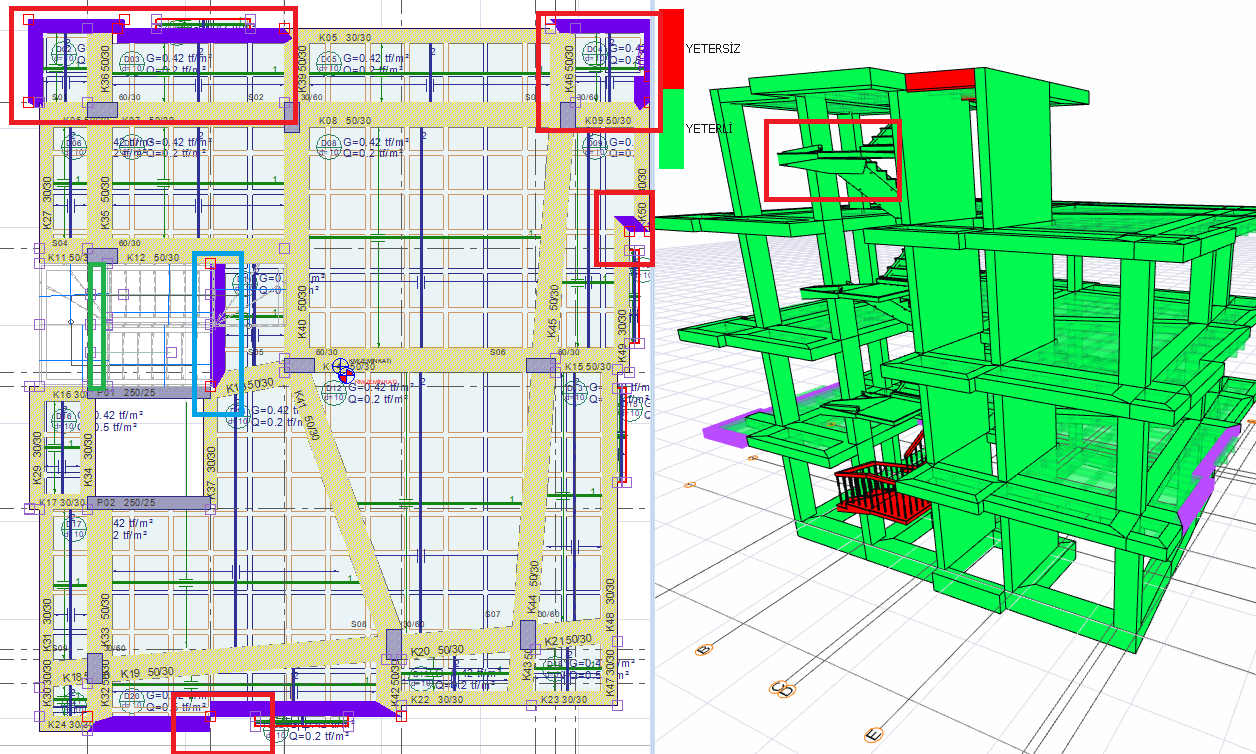The width and height of the screenshot is (1256, 754).
Task: Click axis bubble B in 3D view
Action: pos(702,649)
